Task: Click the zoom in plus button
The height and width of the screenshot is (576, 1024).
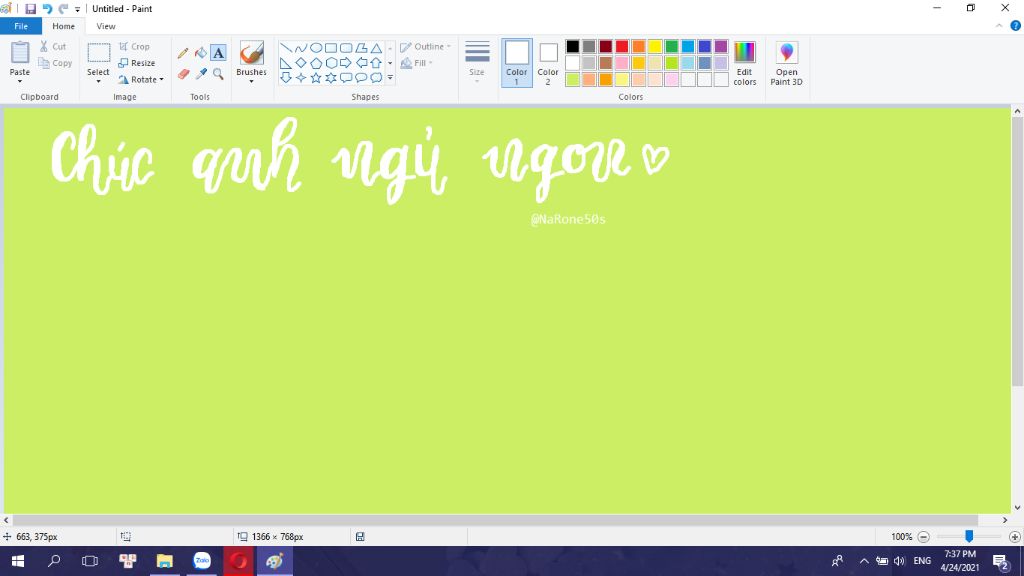Action: [1015, 537]
